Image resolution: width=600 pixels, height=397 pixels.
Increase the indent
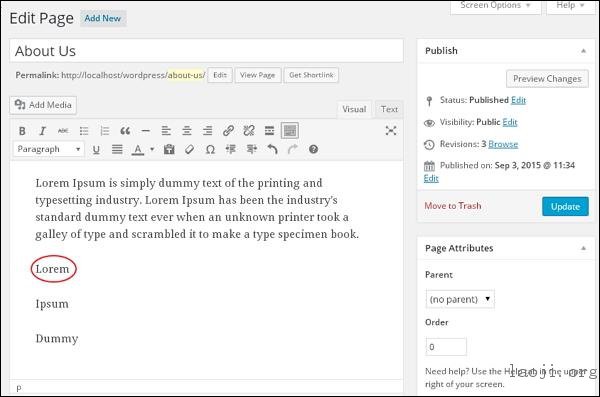point(251,149)
